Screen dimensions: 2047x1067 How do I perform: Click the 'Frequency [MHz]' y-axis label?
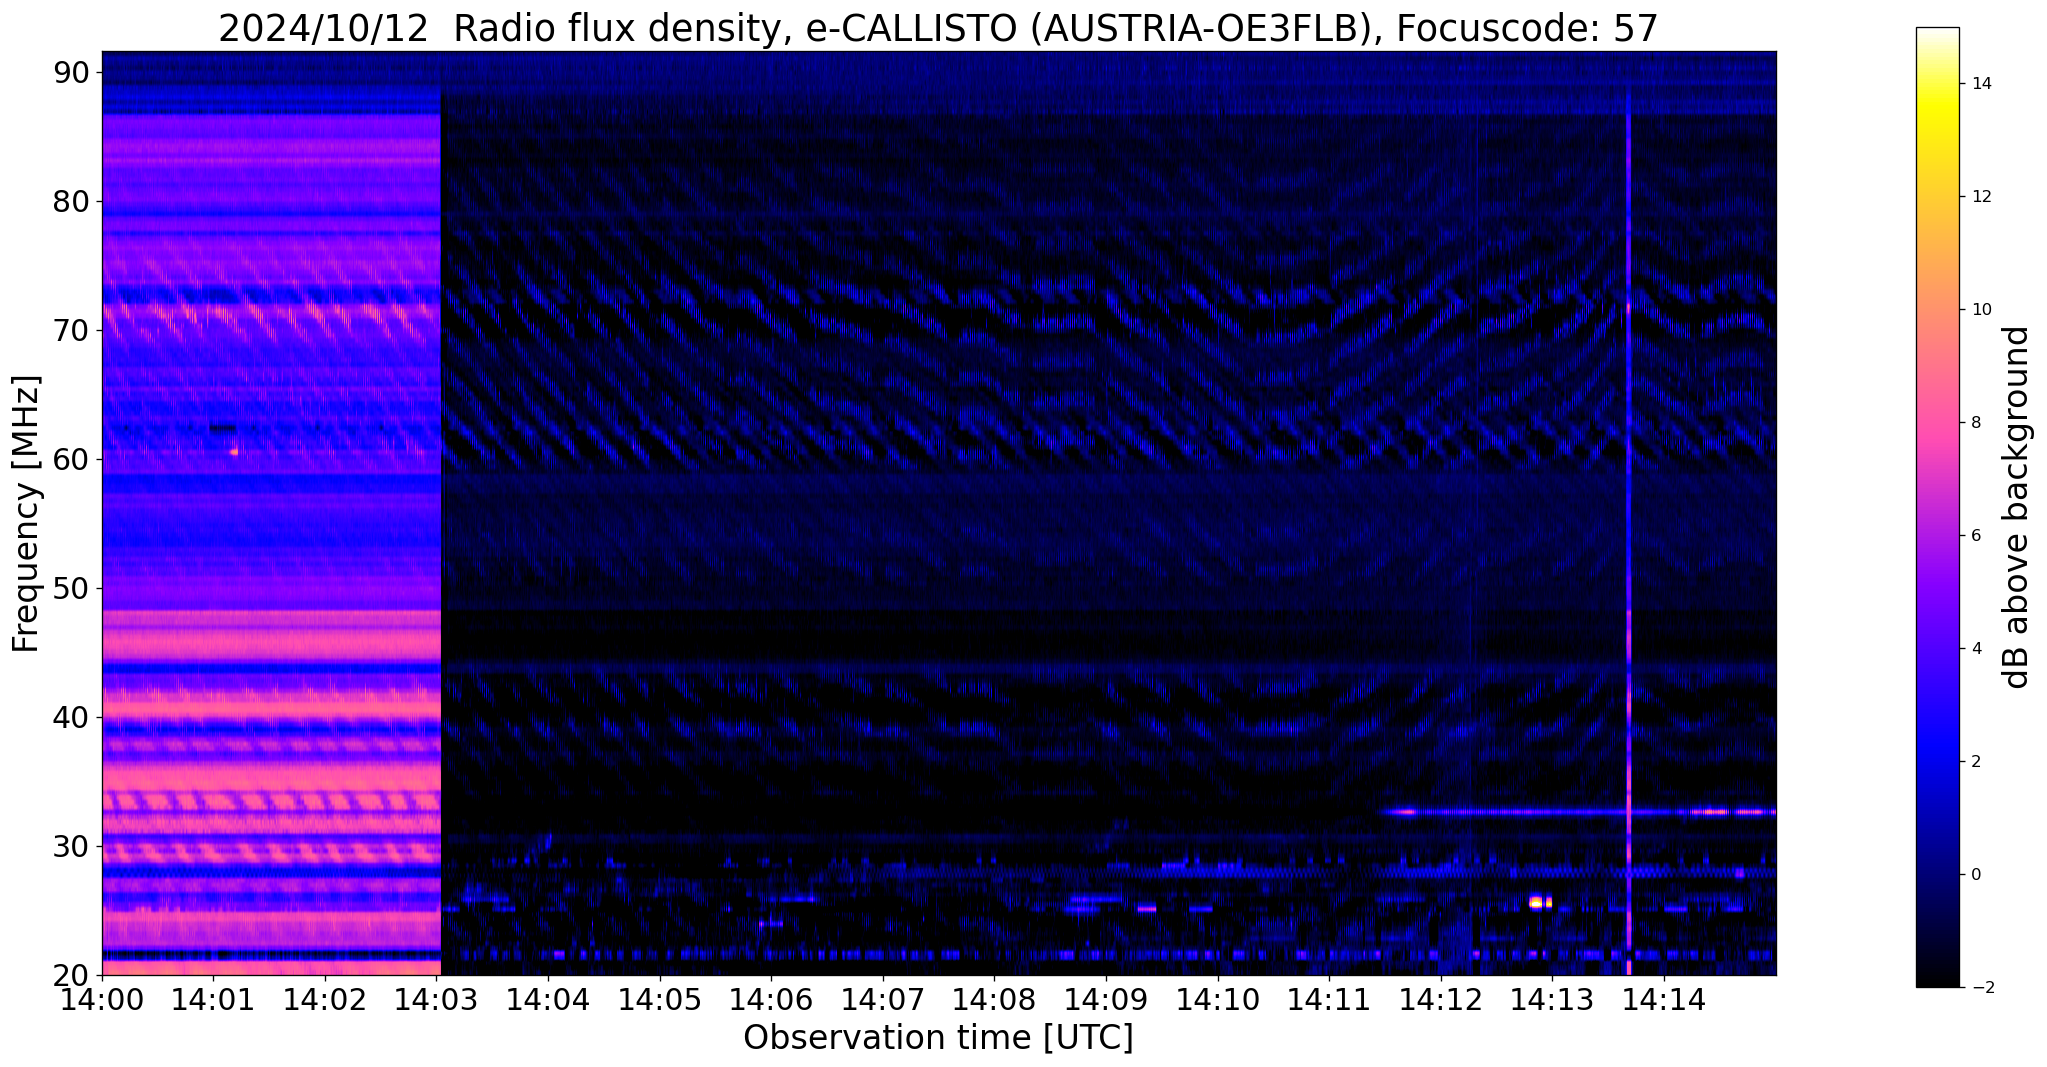[x=26, y=513]
